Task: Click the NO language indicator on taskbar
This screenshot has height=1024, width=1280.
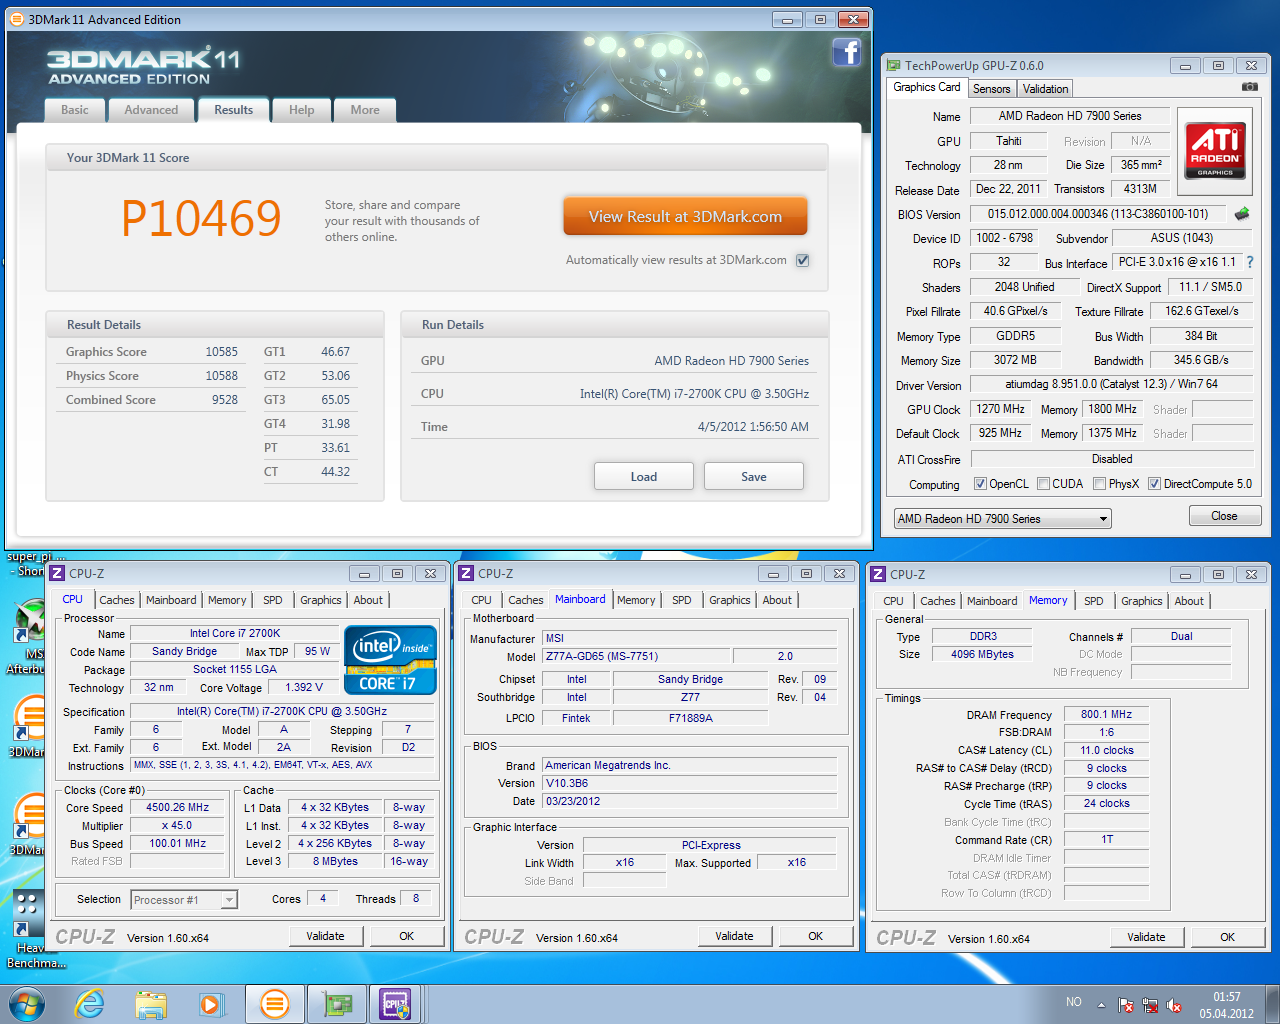Action: [1074, 1002]
